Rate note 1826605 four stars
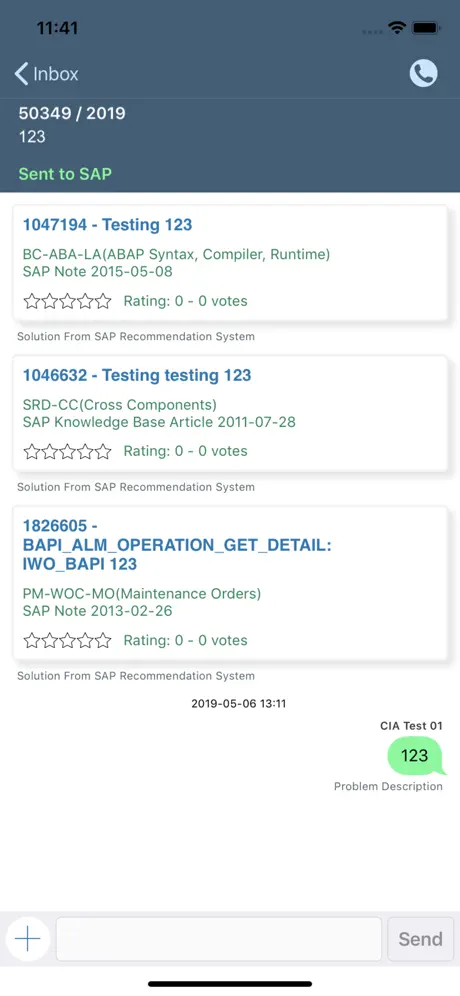The width and height of the screenshot is (460, 996). (x=85, y=640)
